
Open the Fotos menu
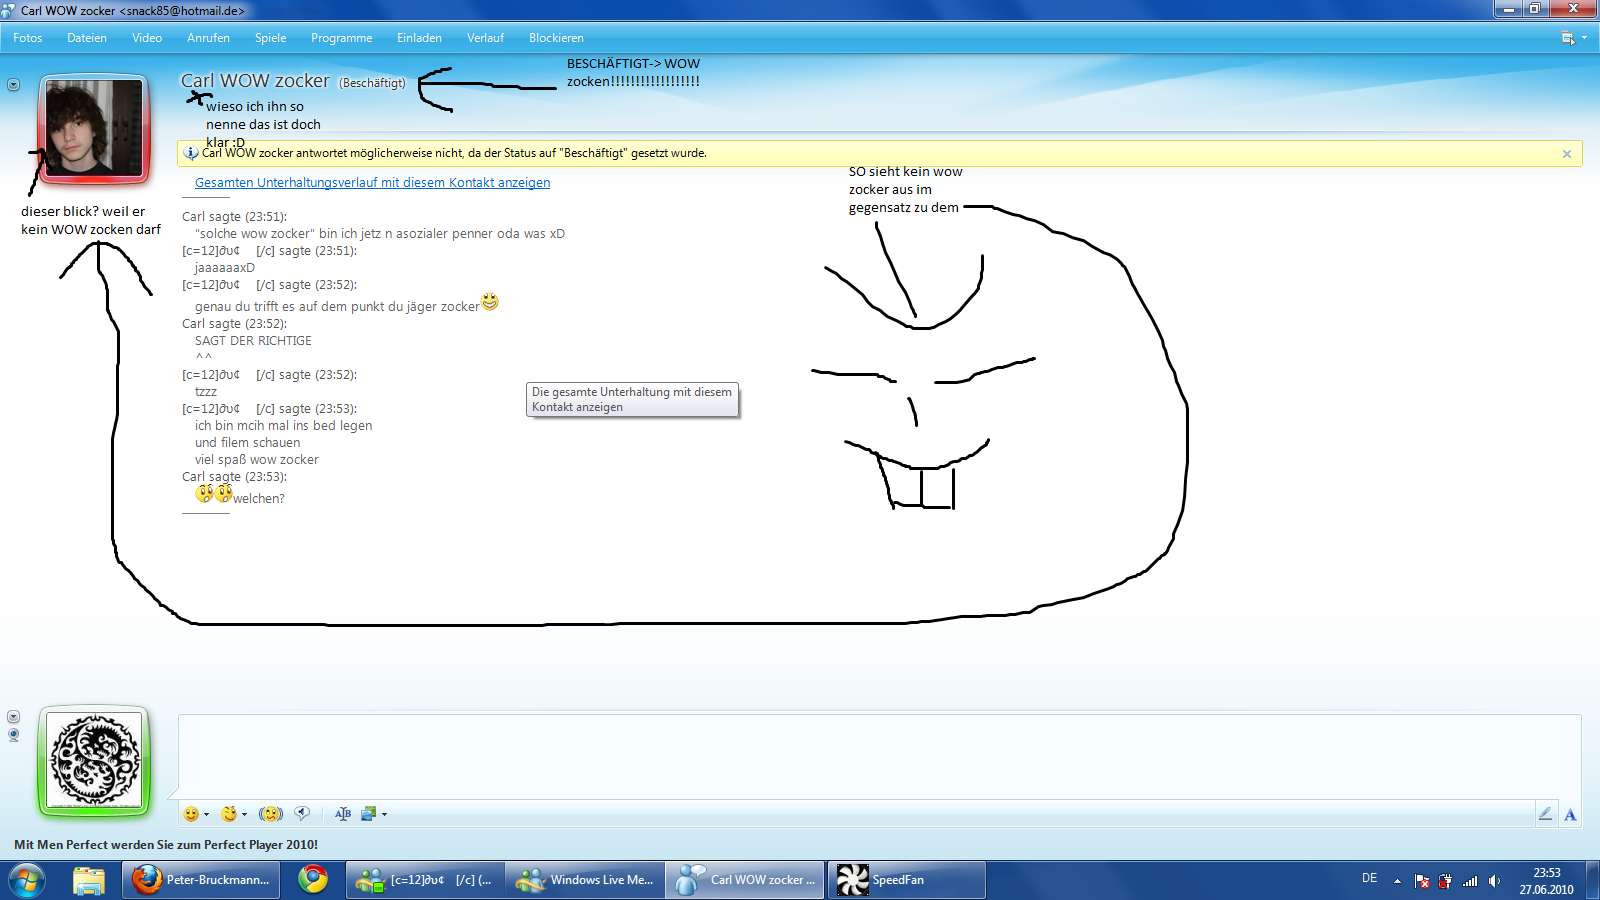(28, 38)
